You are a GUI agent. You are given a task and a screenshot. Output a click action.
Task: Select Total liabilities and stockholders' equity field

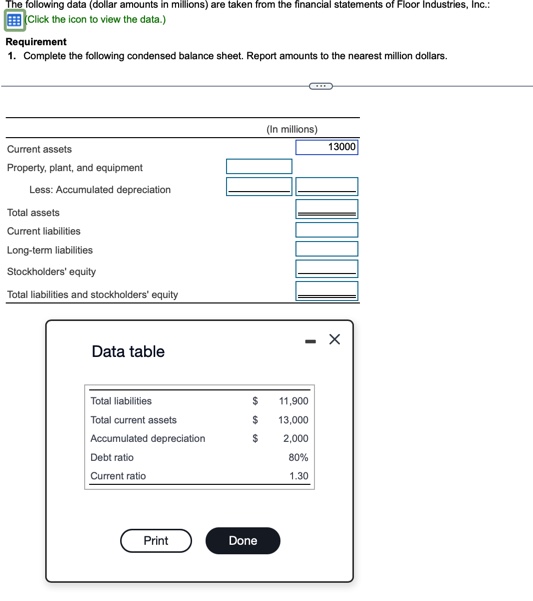326,291
